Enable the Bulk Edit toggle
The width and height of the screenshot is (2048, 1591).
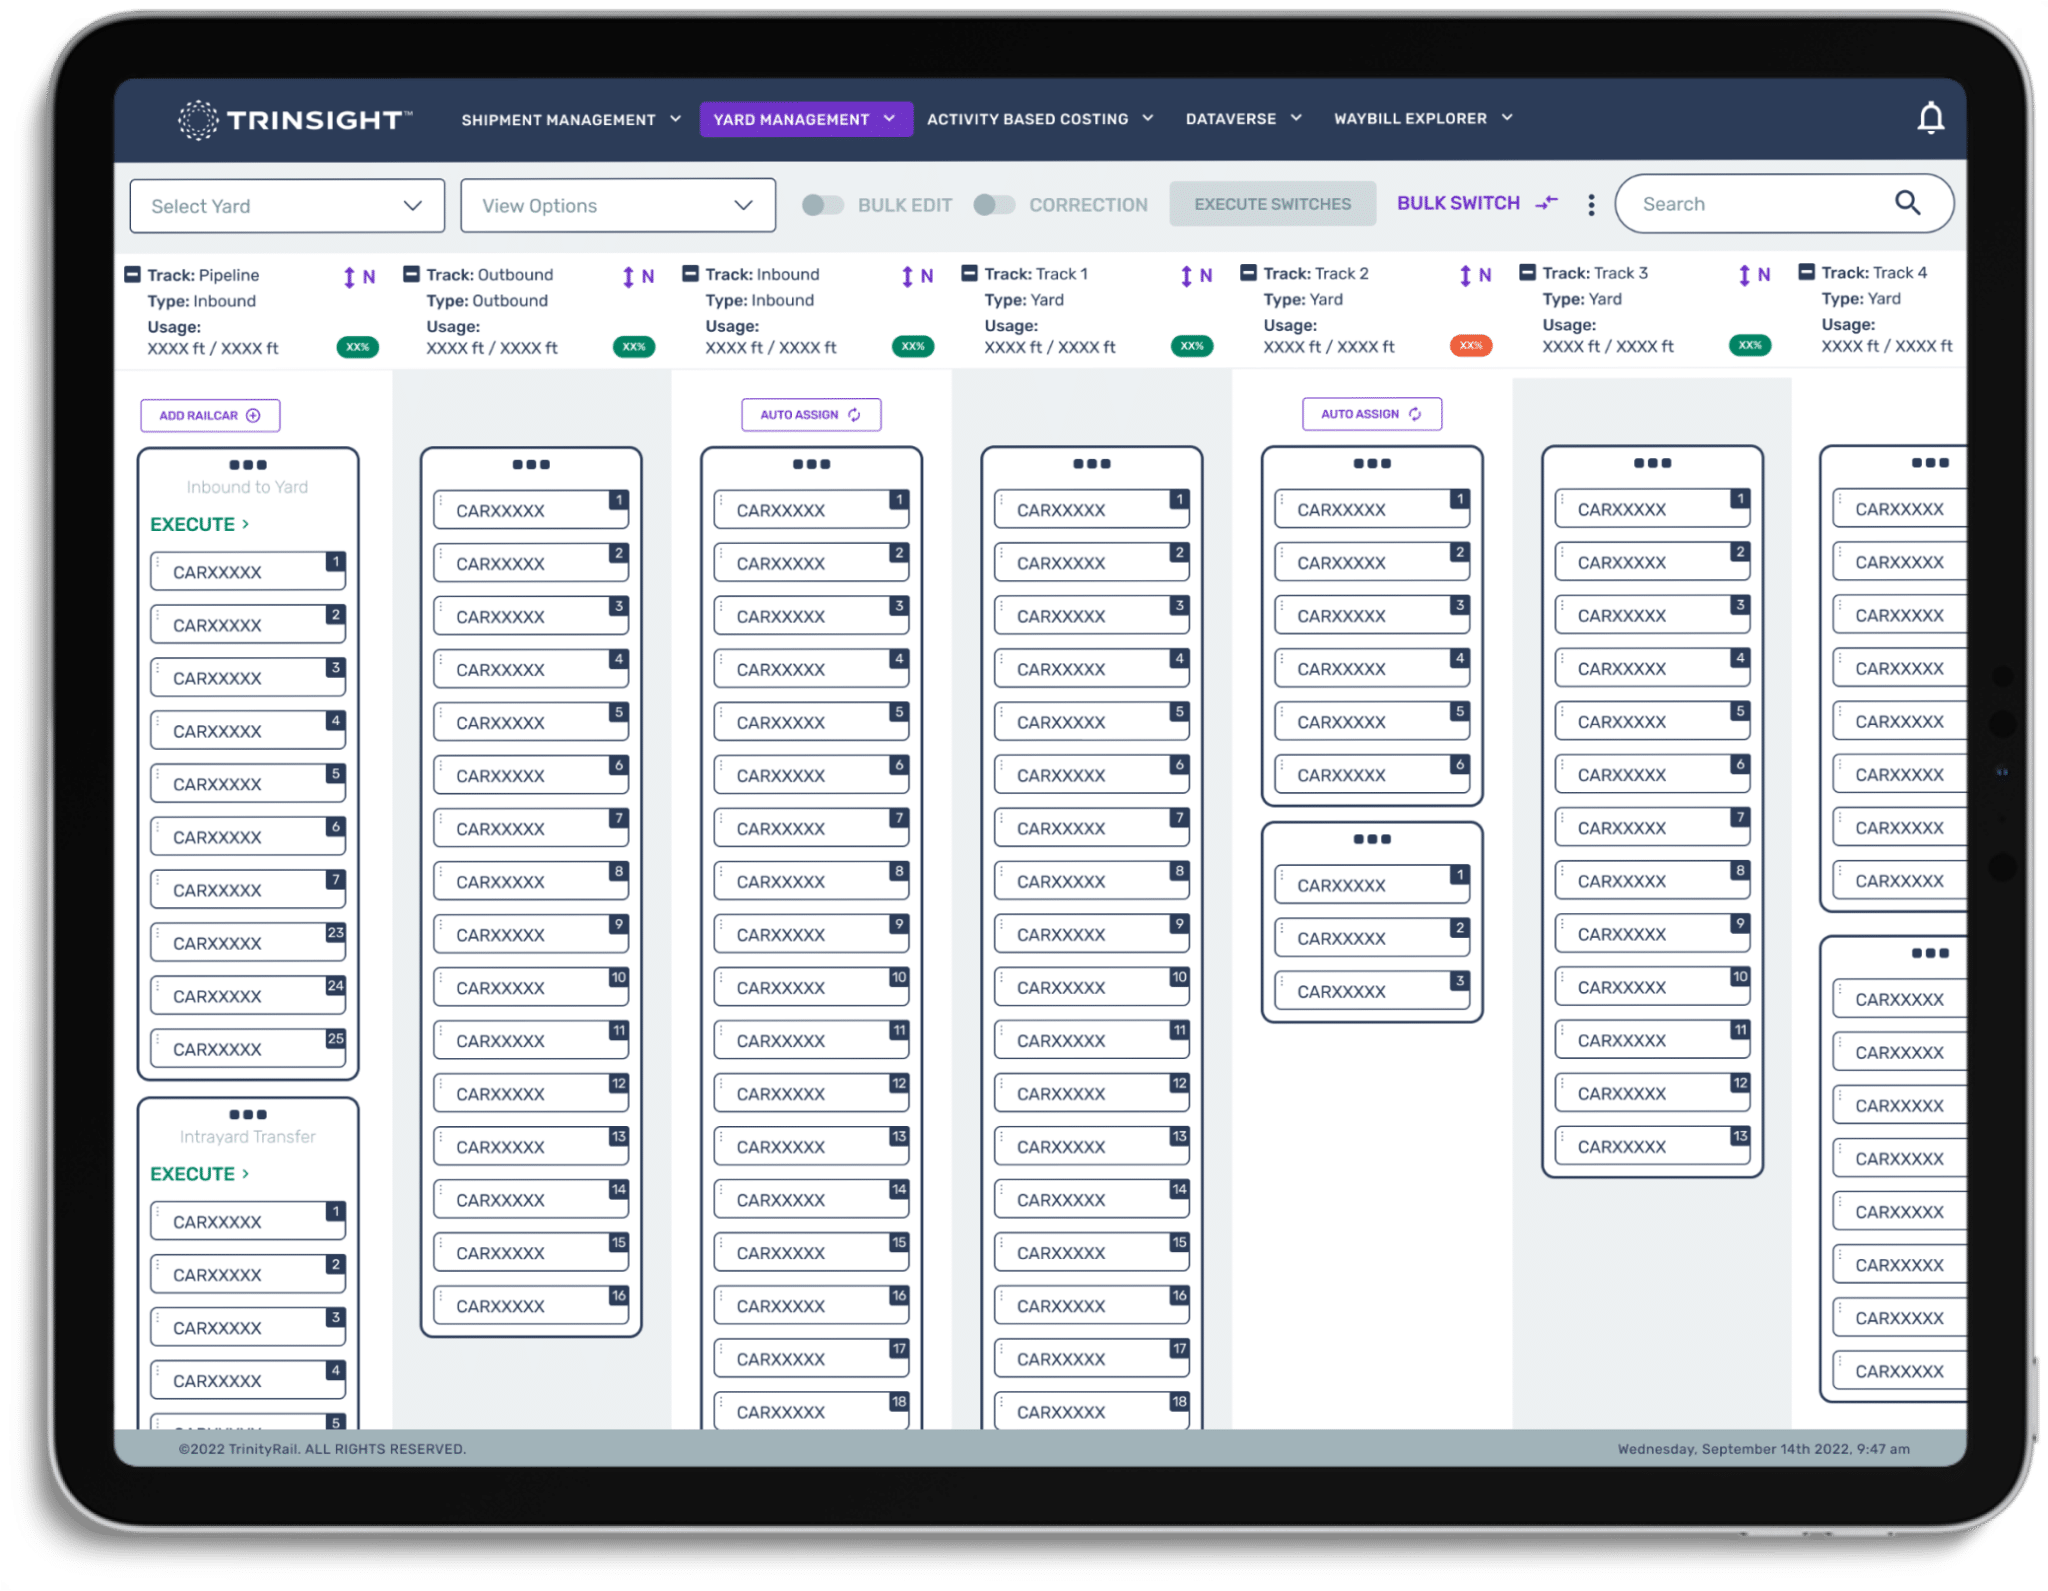(x=823, y=205)
